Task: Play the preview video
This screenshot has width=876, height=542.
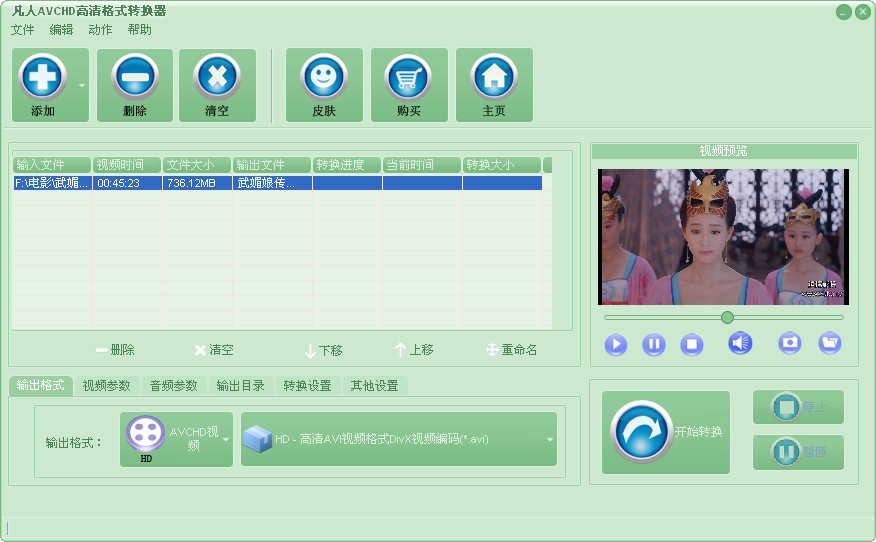Action: point(616,344)
